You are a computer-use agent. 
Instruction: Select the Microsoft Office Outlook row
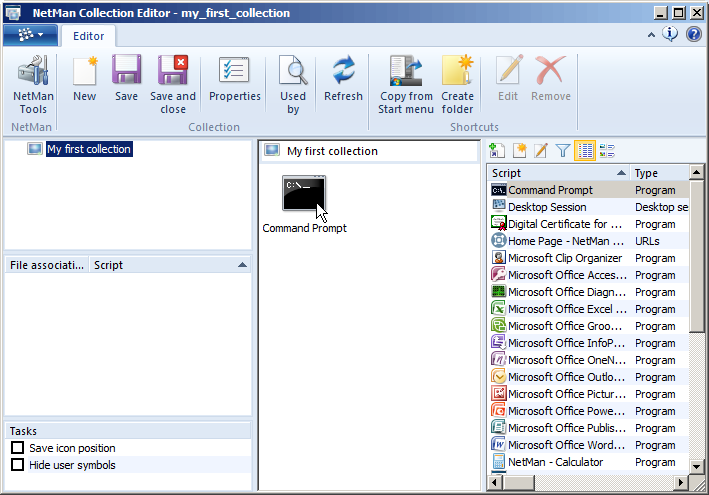point(589,377)
